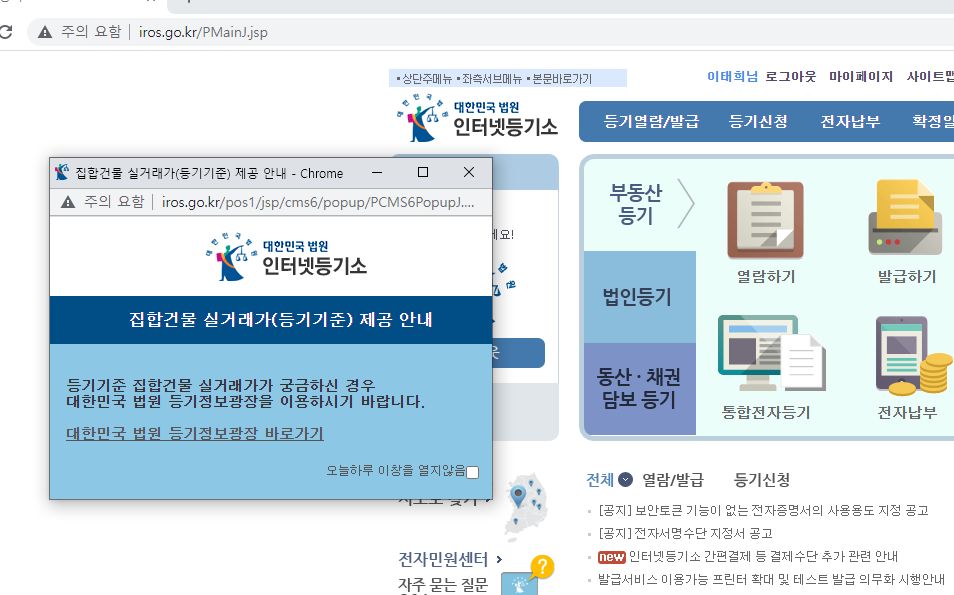
Task: Click popup heading 집합건물 실거래가(등기기준) 제공 안내
Action: click(280, 319)
